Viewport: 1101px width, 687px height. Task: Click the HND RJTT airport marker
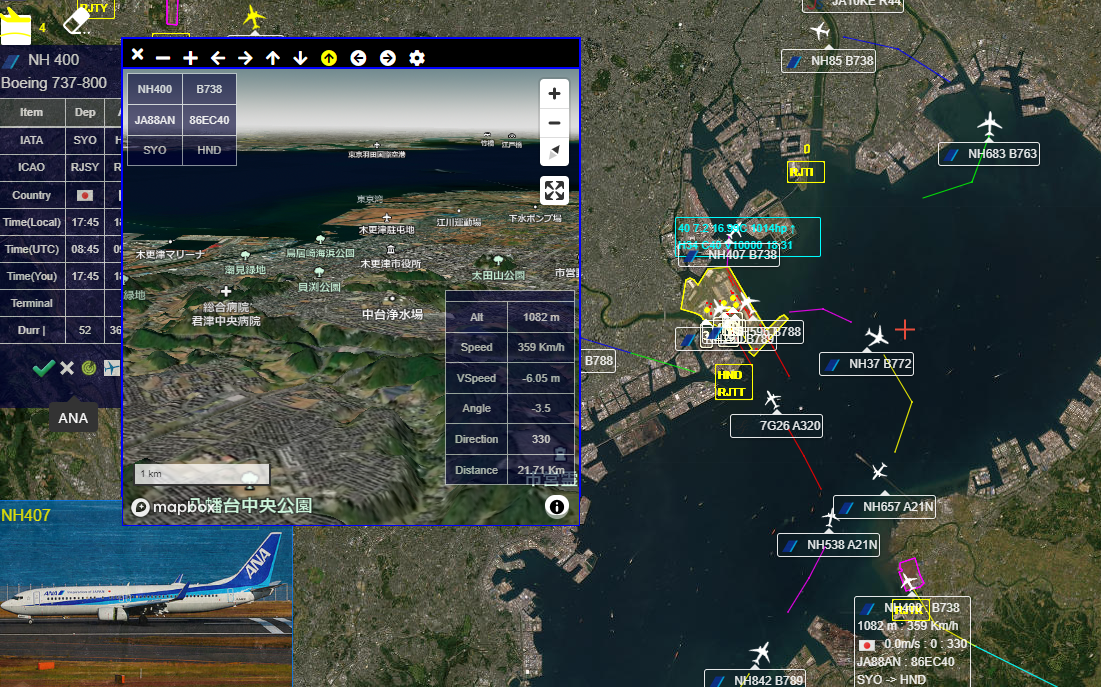tap(733, 383)
